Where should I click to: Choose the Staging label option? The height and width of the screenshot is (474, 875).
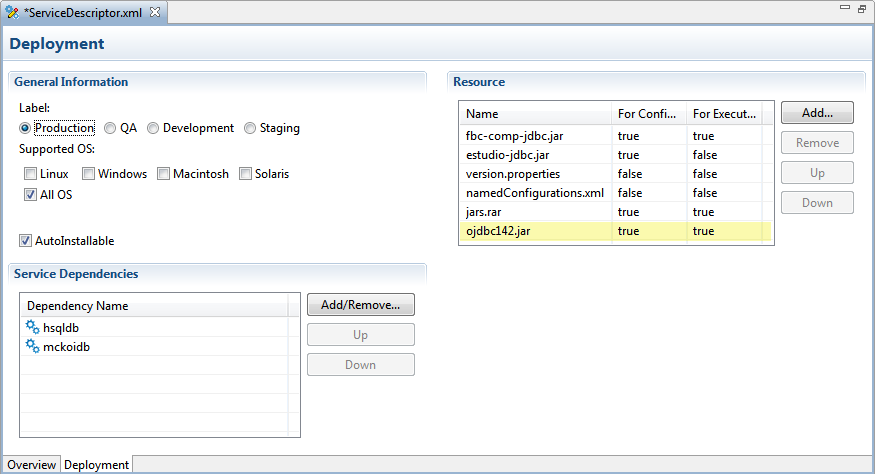point(250,128)
